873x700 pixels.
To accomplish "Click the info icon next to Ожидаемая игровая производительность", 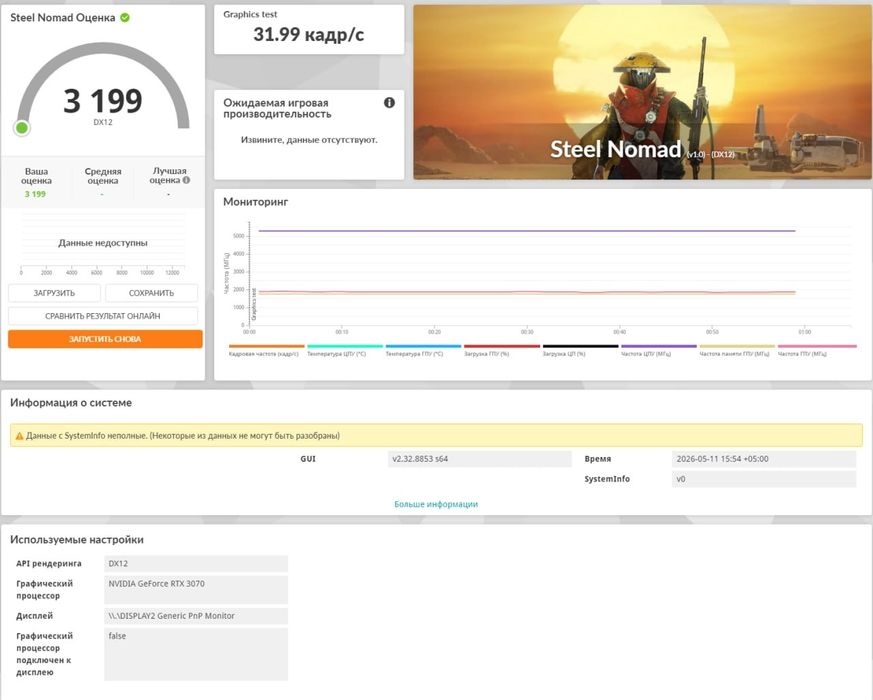I will tap(389, 102).
